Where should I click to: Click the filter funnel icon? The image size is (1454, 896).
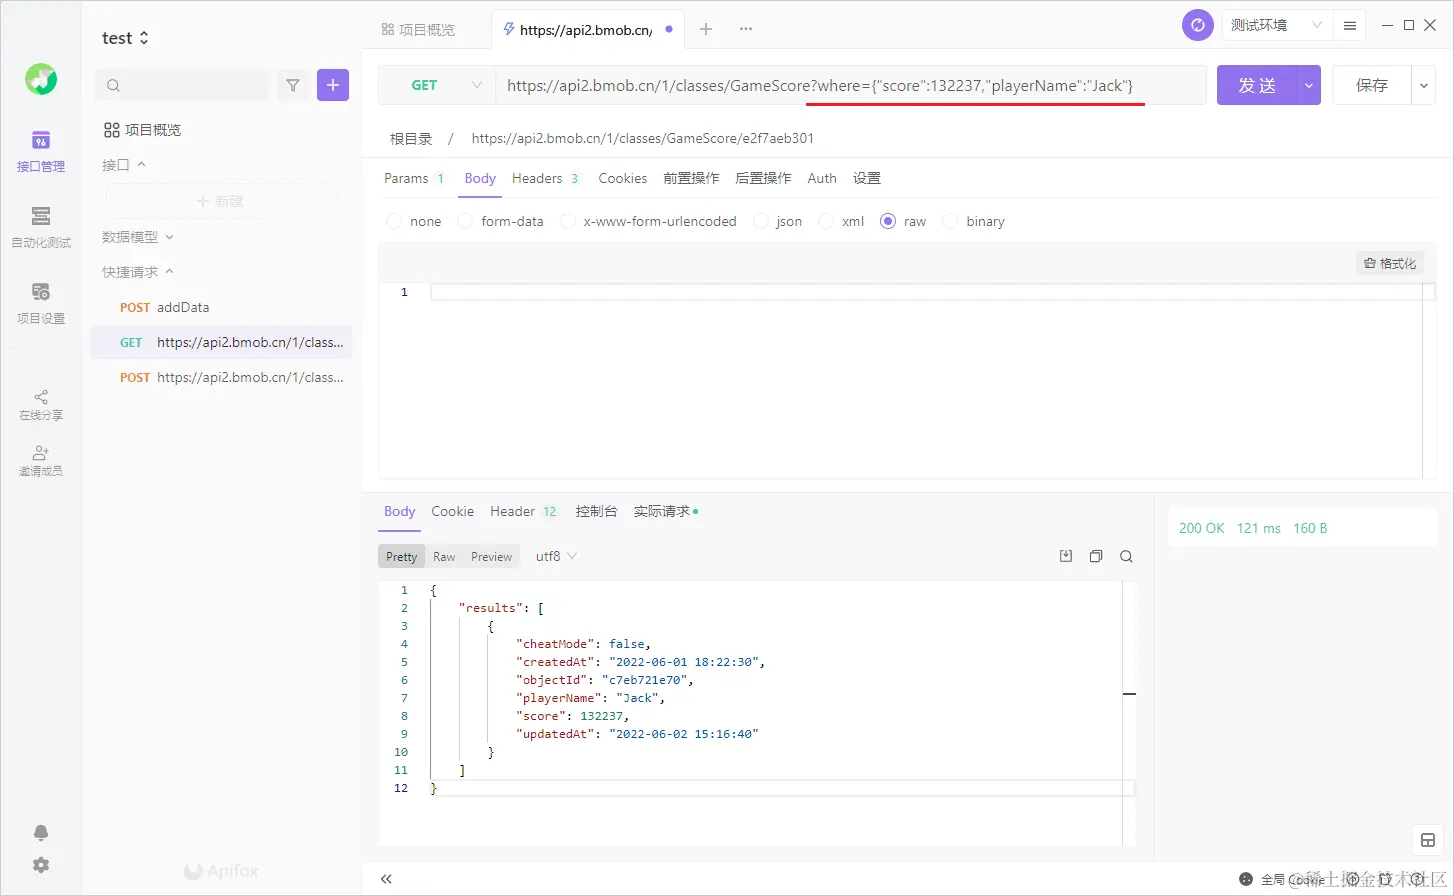point(293,85)
